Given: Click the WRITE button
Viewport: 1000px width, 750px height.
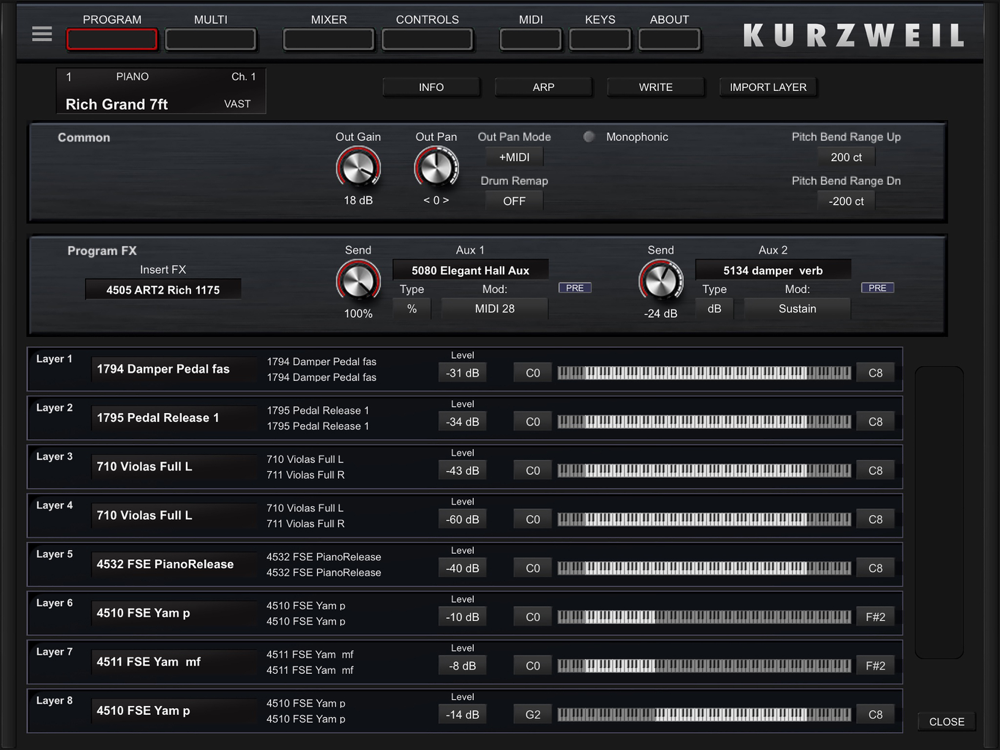Looking at the screenshot, I should [x=656, y=87].
